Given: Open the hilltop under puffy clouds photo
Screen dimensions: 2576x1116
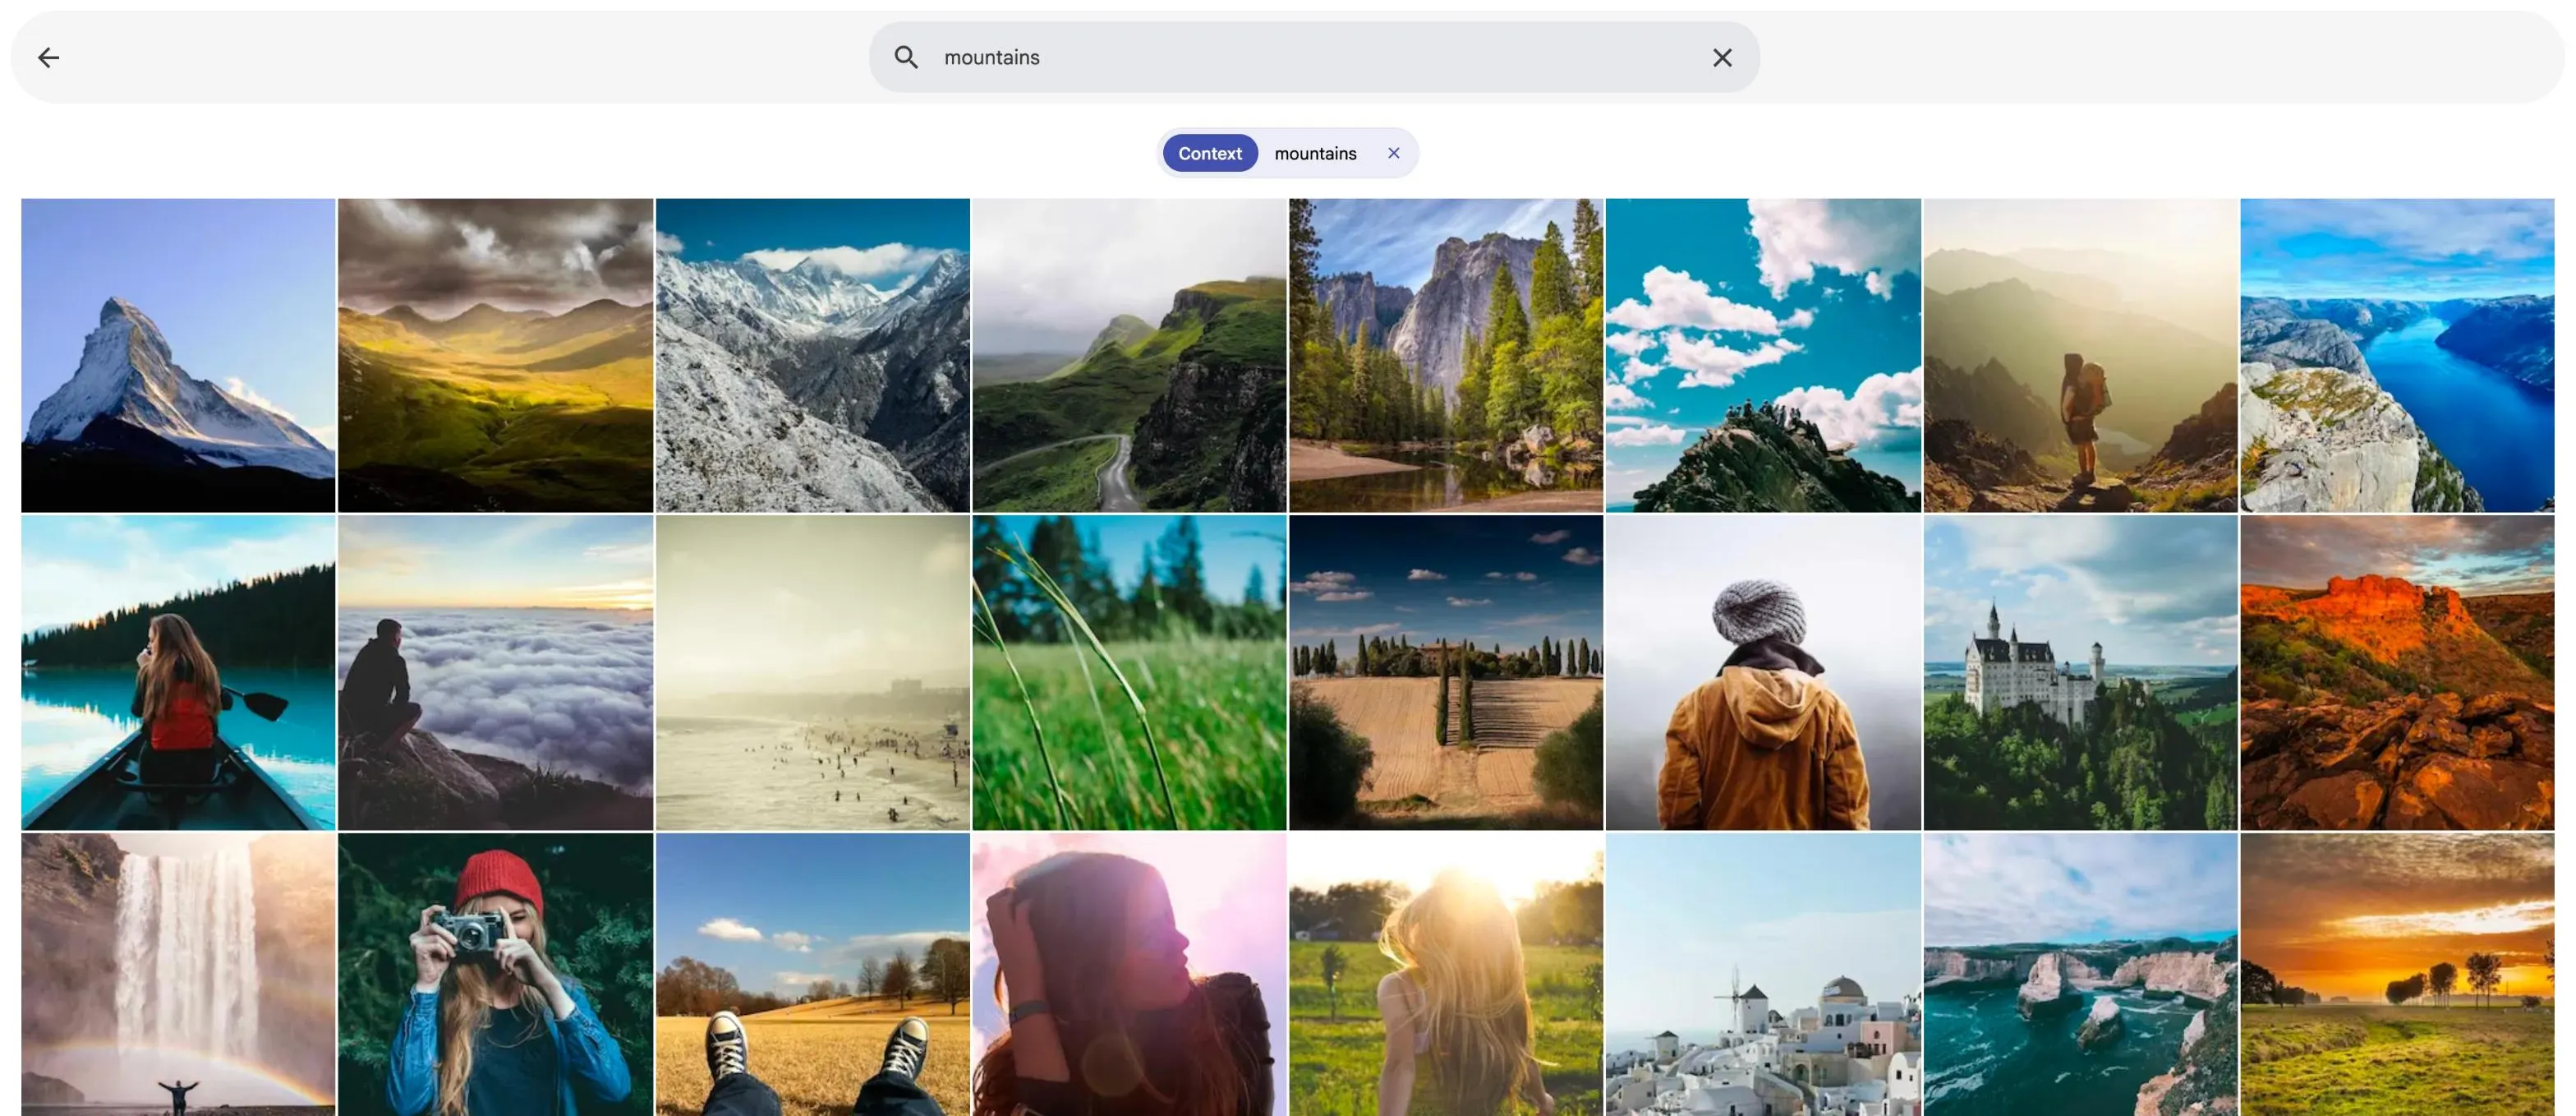Looking at the screenshot, I should pos(1763,355).
